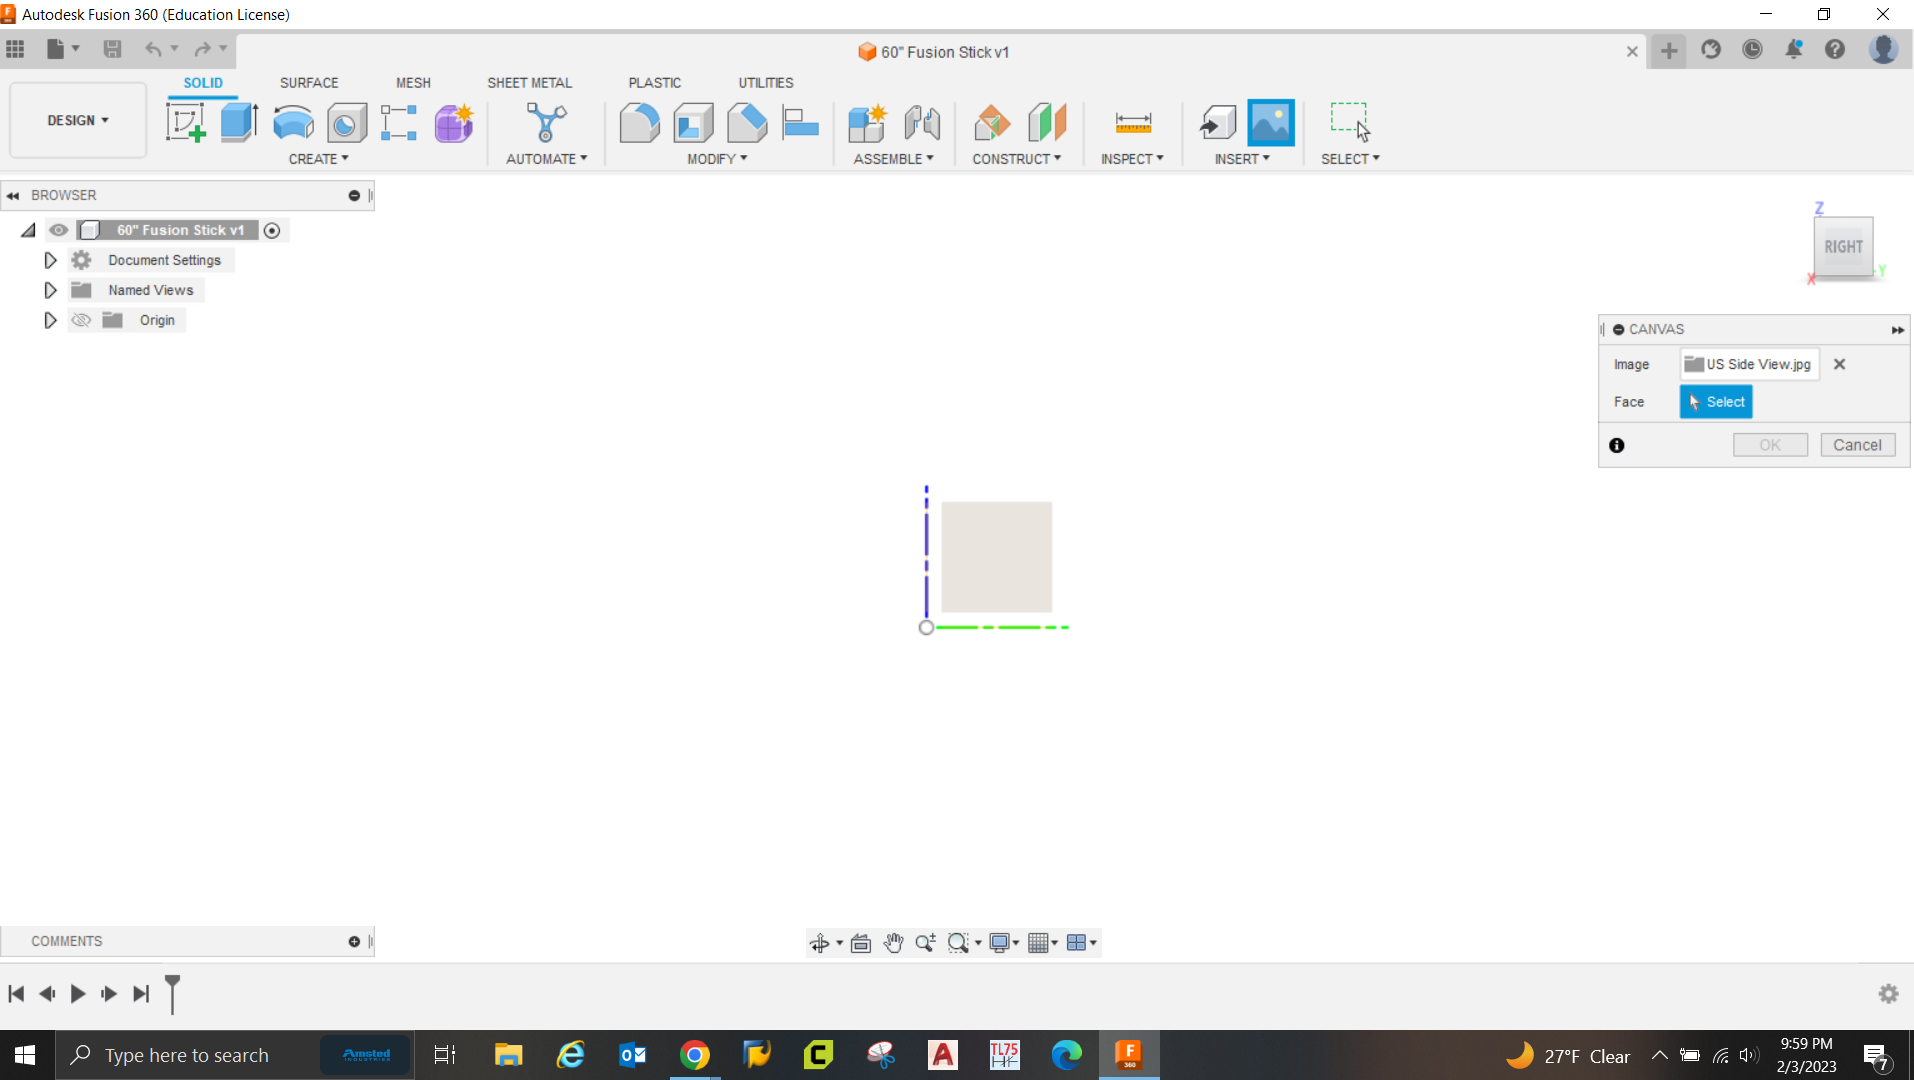Open the Create Form tool
Screen dimensions: 1914x1080
(x=454, y=121)
